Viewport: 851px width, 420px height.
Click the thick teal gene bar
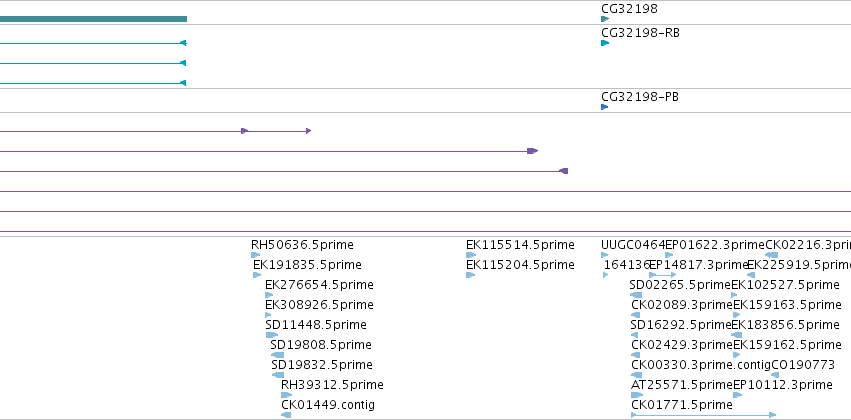pyautogui.click(x=93, y=19)
